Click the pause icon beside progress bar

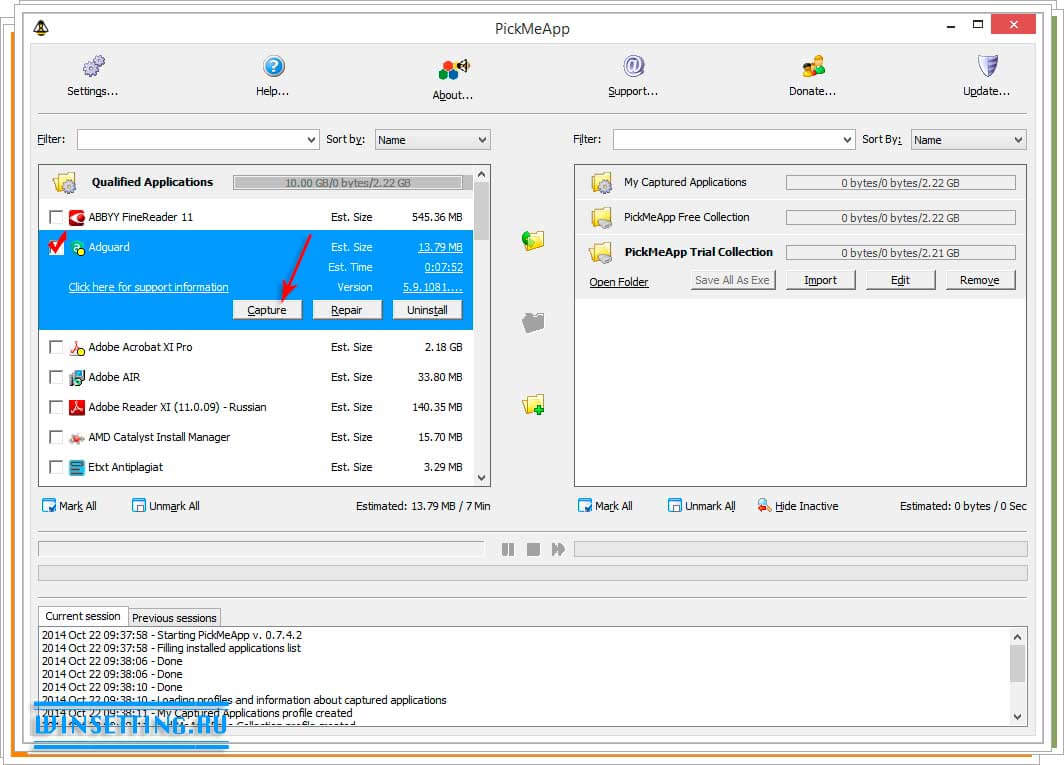click(x=508, y=549)
